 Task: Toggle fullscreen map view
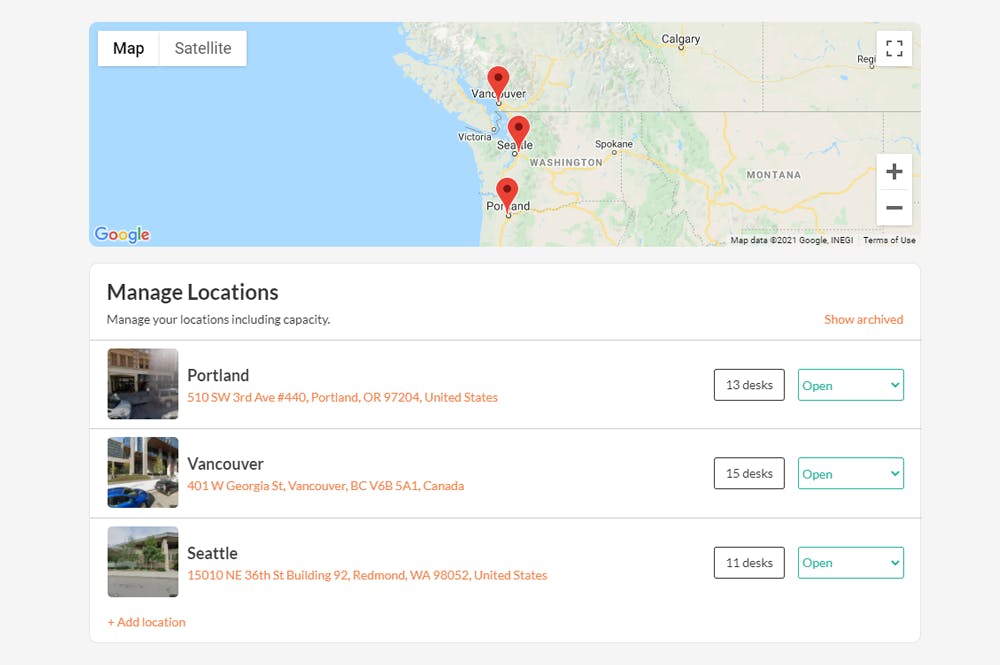click(x=894, y=48)
